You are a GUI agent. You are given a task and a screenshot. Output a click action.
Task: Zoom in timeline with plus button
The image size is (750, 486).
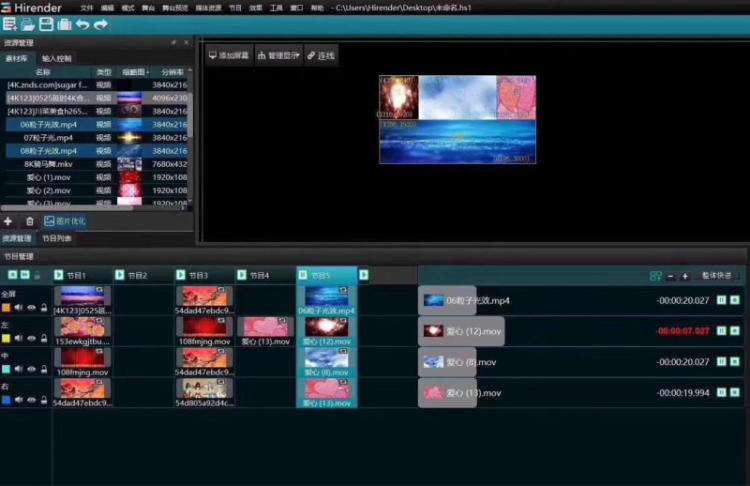684,276
